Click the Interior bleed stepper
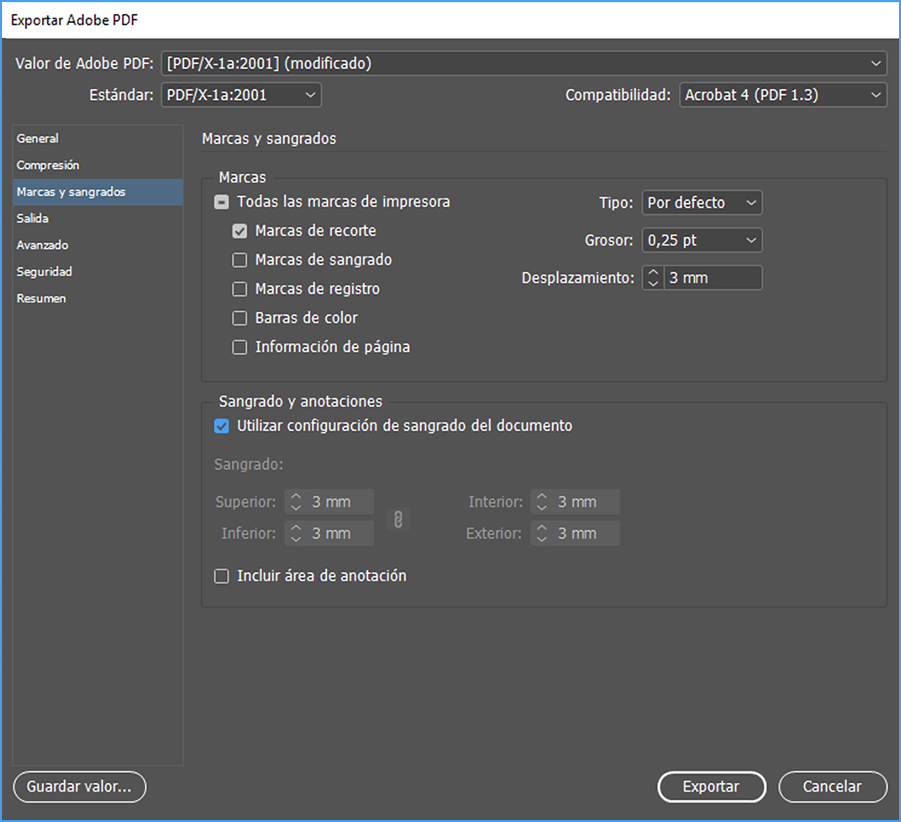Screen dimensions: 901x822 (542, 502)
